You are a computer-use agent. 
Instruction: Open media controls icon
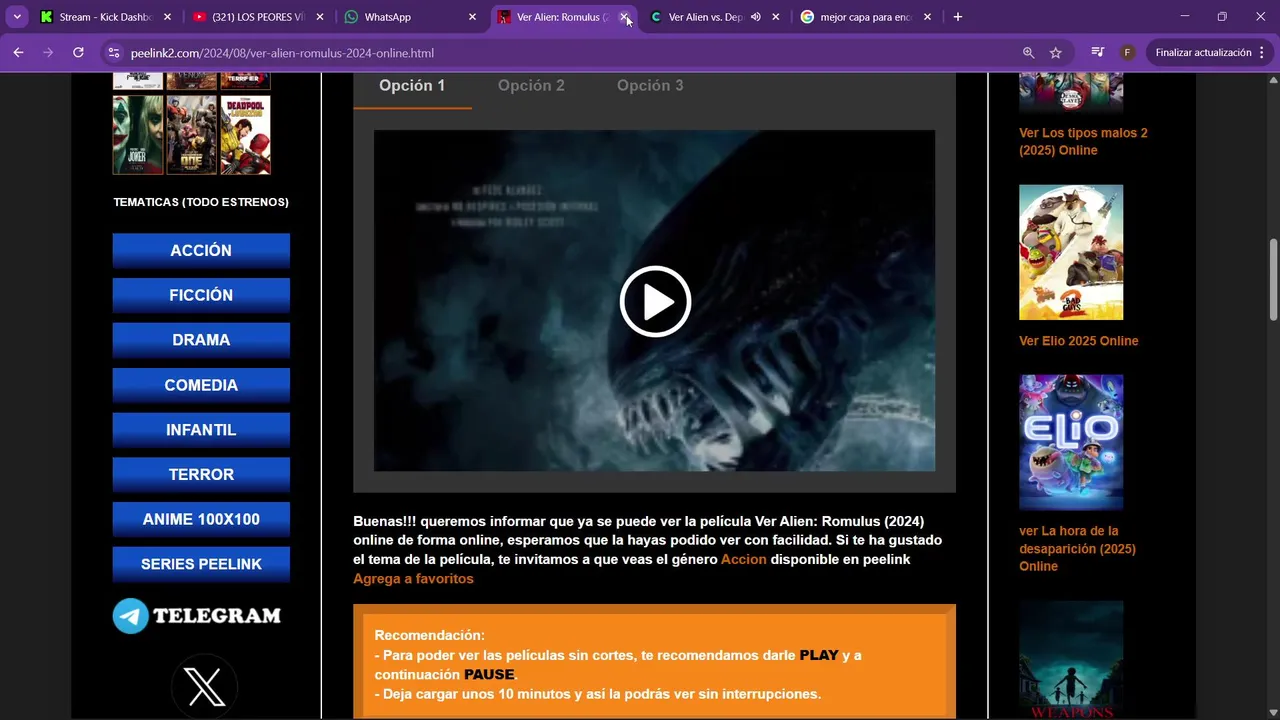click(x=1098, y=53)
